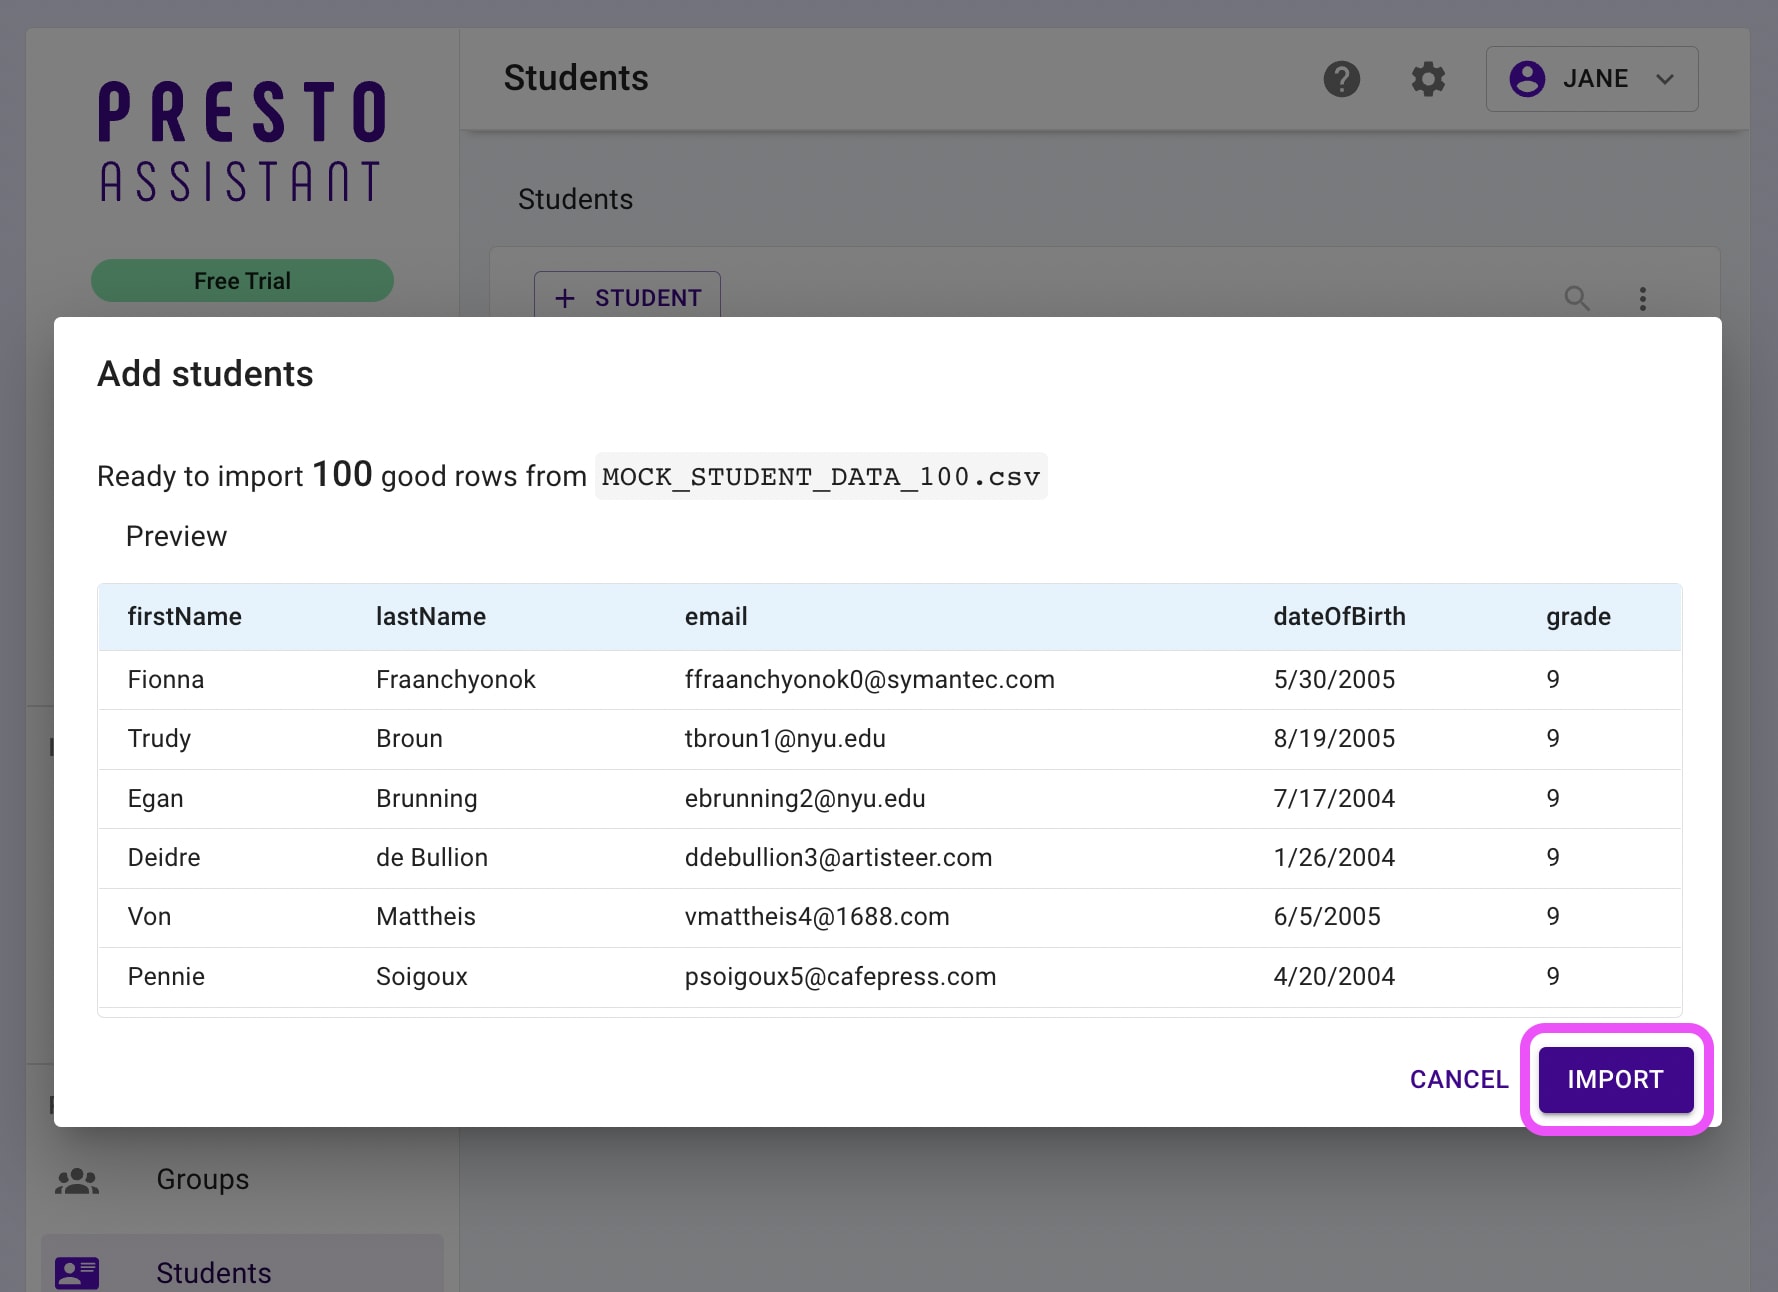The image size is (1778, 1292).
Task: Click tbroun1@nyu.edu email cell
Action: point(785,739)
